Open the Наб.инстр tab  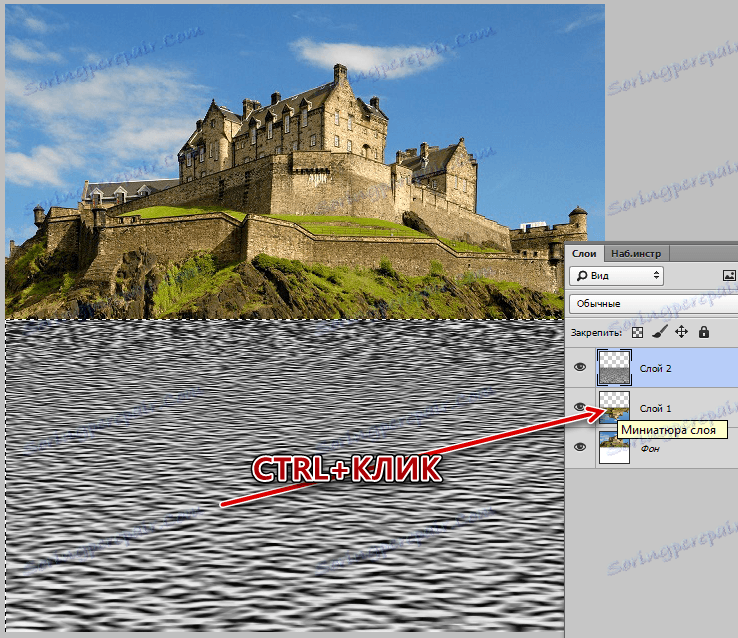(636, 254)
